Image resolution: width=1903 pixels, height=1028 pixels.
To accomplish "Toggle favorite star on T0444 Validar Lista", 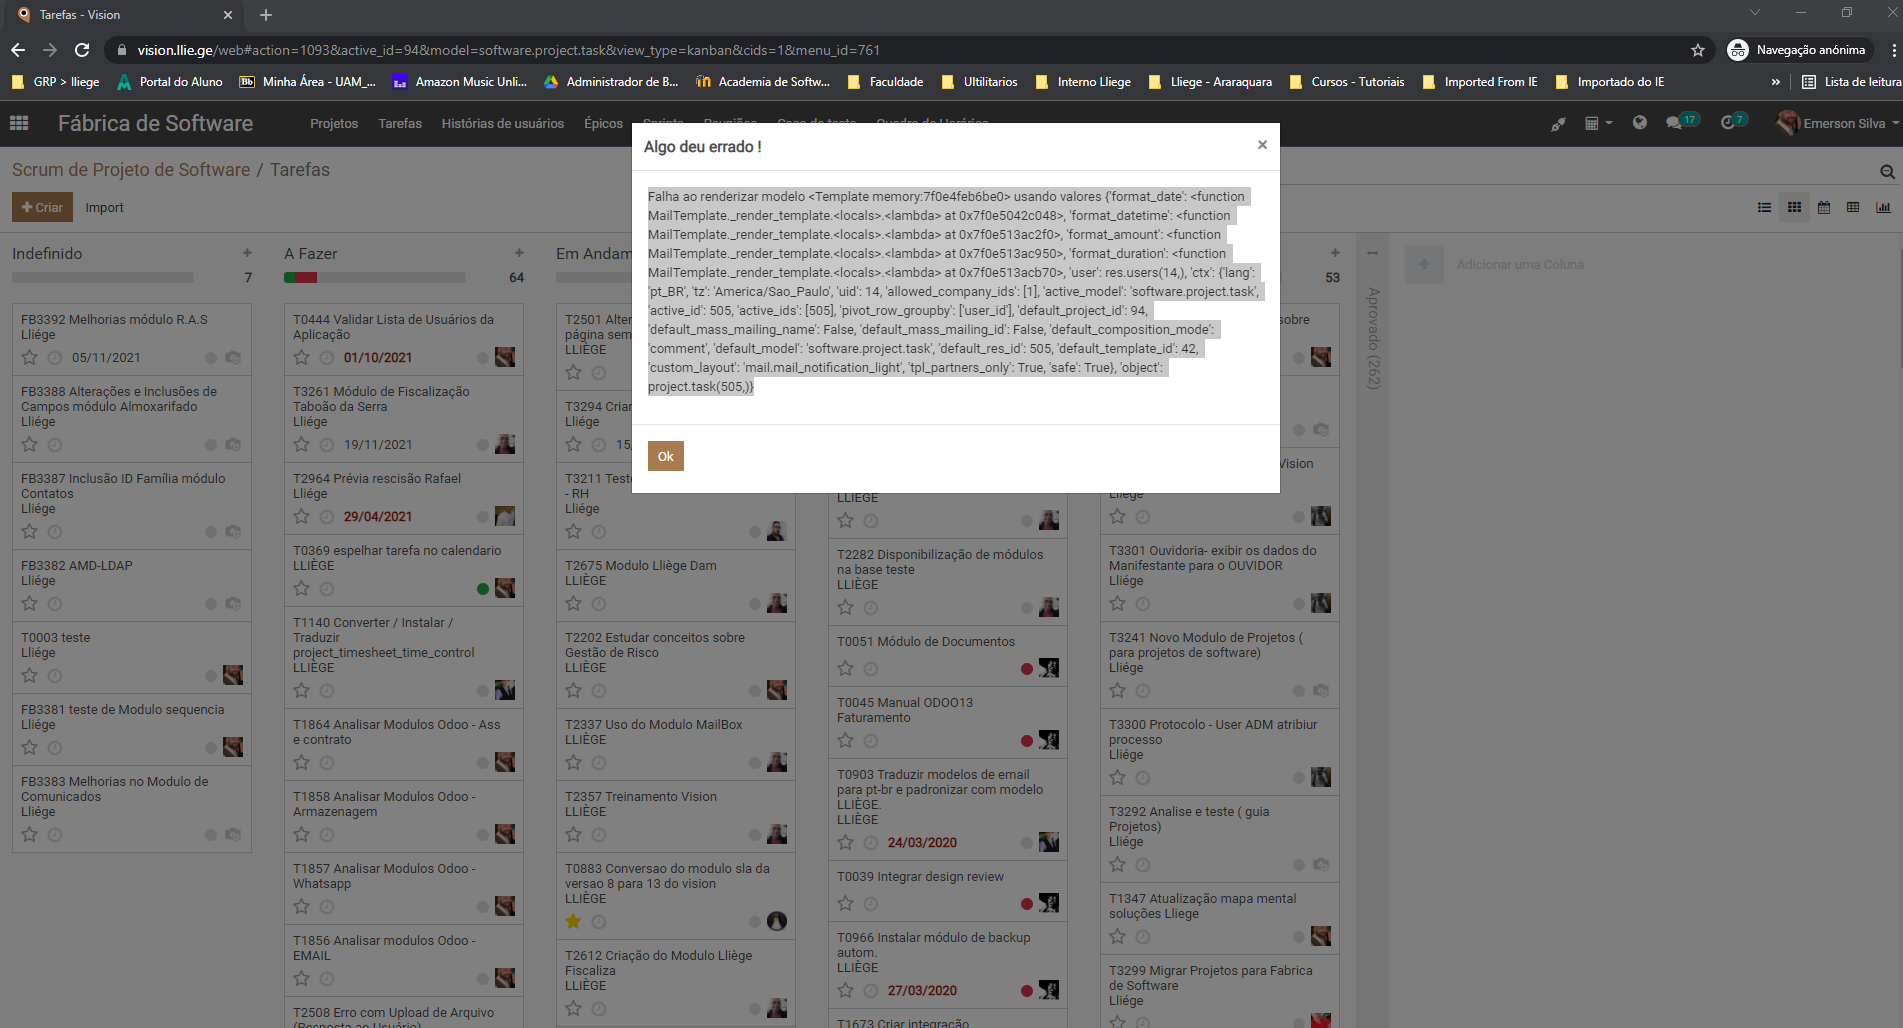I will 302,357.
